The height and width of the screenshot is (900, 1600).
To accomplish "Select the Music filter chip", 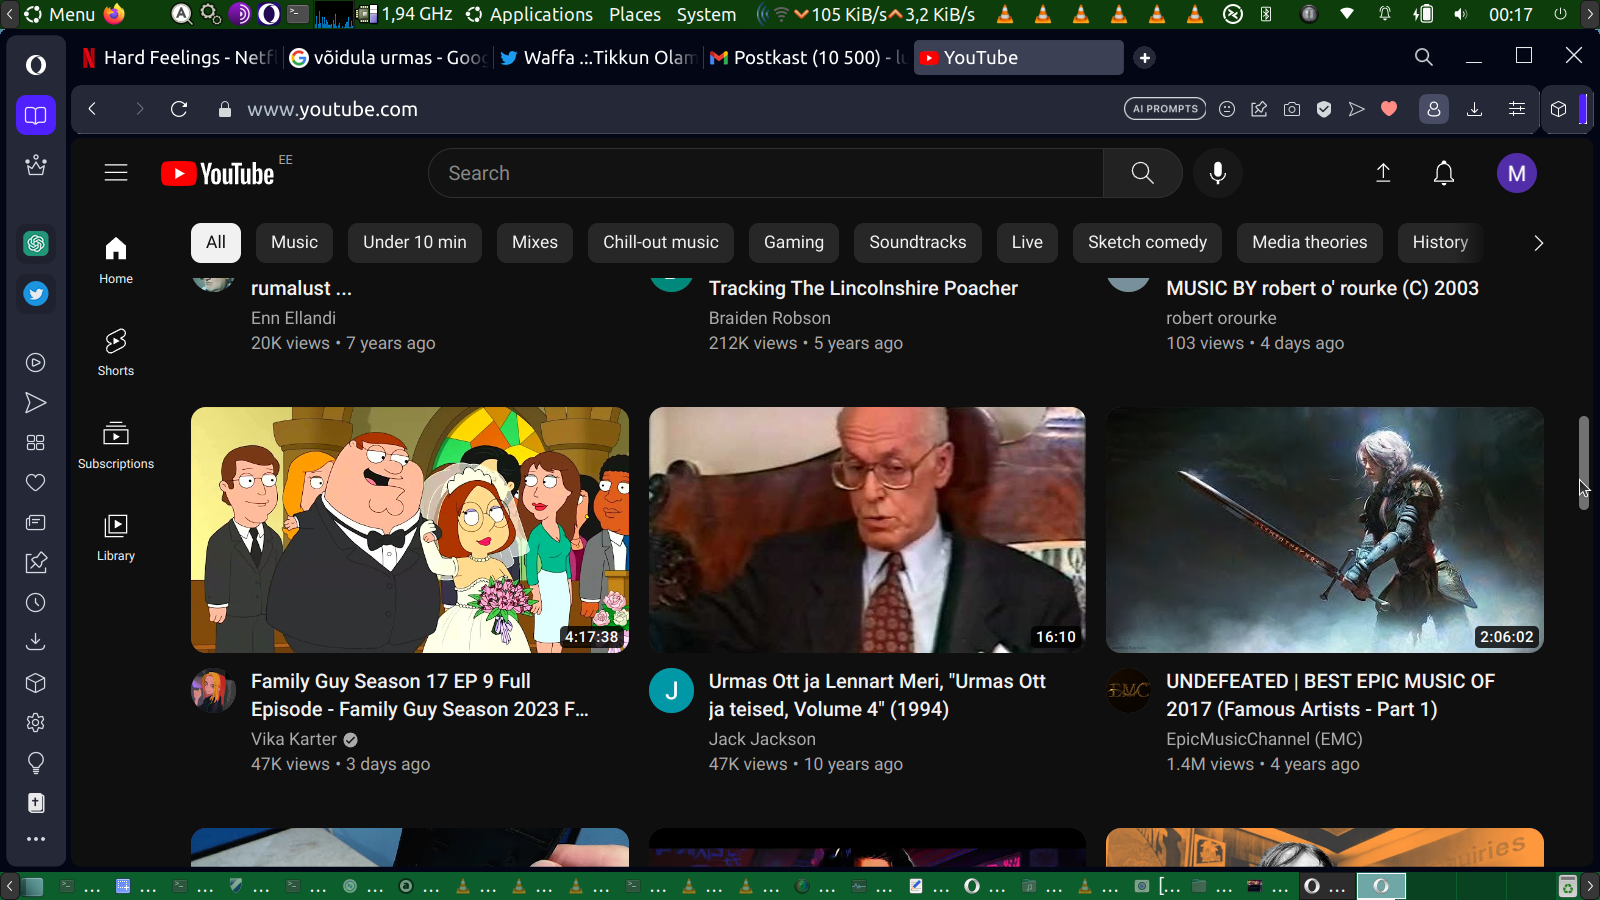I will tap(294, 242).
